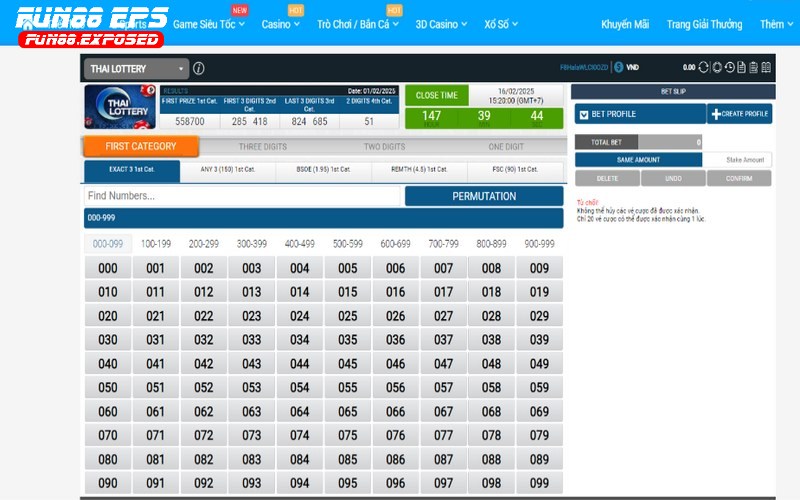Pick number 066 in the grid
This screenshot has width=800, height=500.
pyautogui.click(x=395, y=412)
